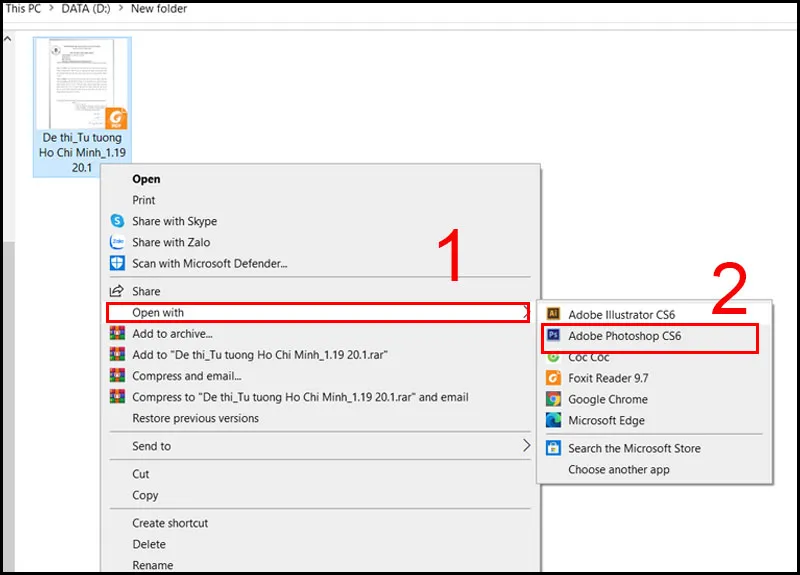
Task: Open Cốc Cốc from the submenu
Action: pyautogui.click(x=588, y=357)
